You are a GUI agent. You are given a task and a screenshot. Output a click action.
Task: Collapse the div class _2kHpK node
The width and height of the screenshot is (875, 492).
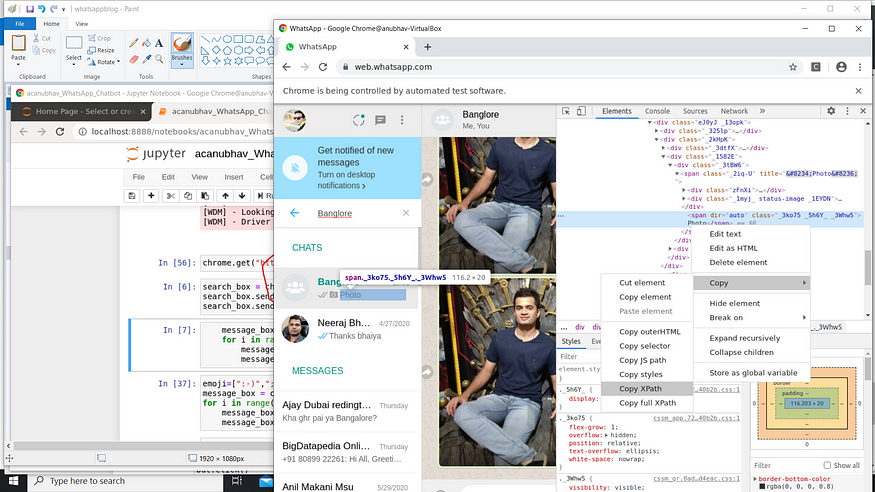[x=657, y=139]
